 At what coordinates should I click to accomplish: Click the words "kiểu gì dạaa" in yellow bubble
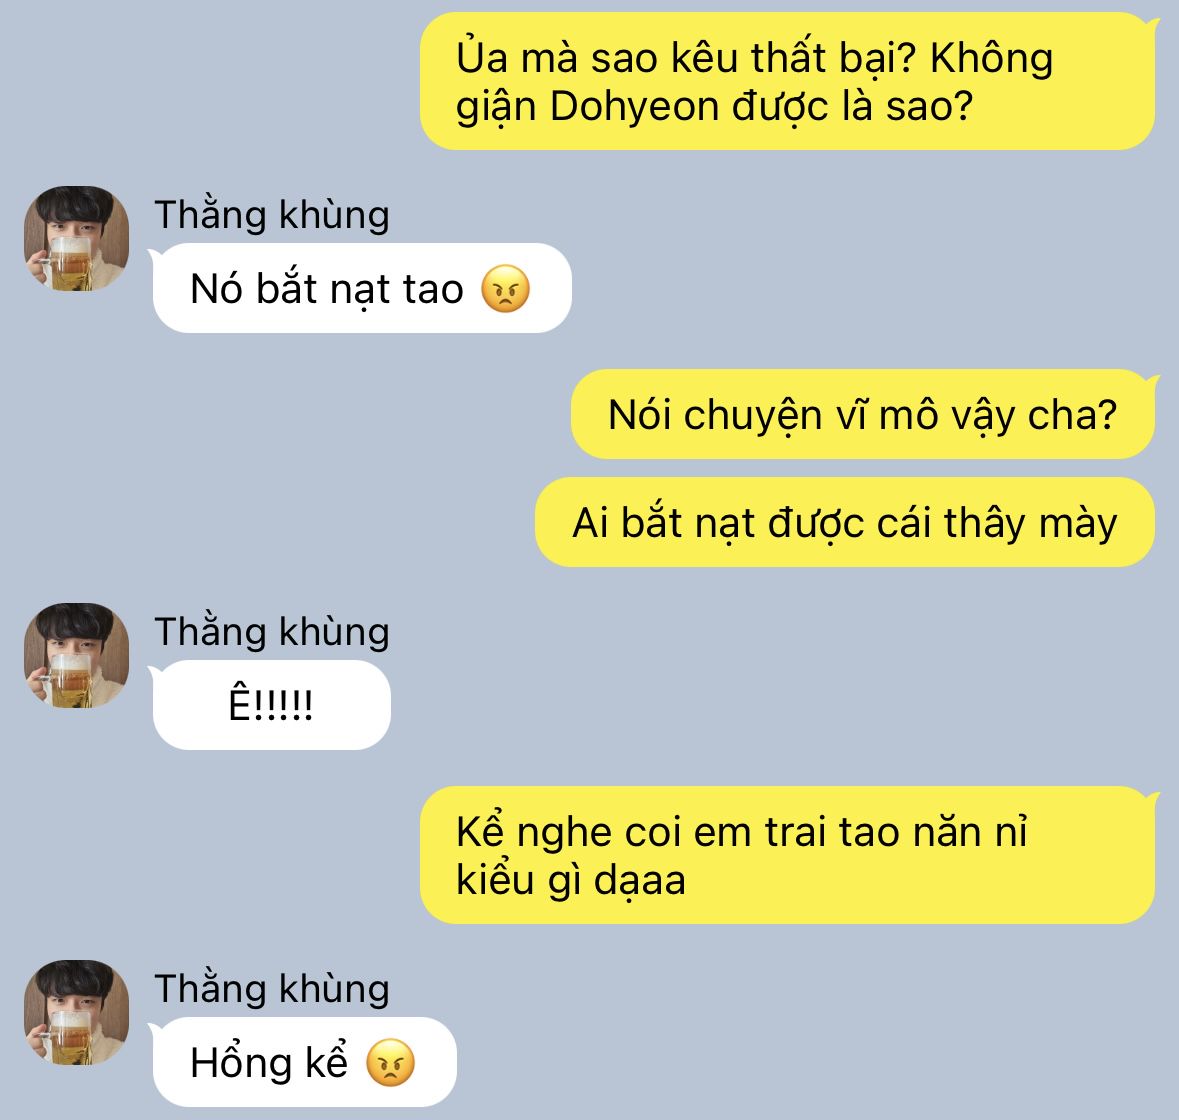(571, 880)
